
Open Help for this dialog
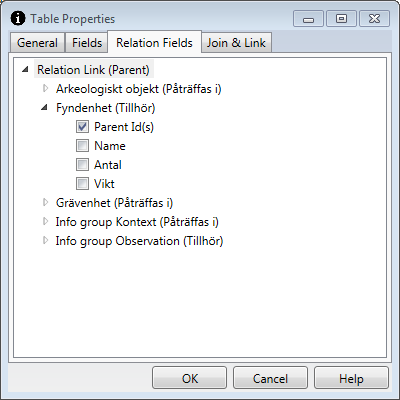click(351, 378)
